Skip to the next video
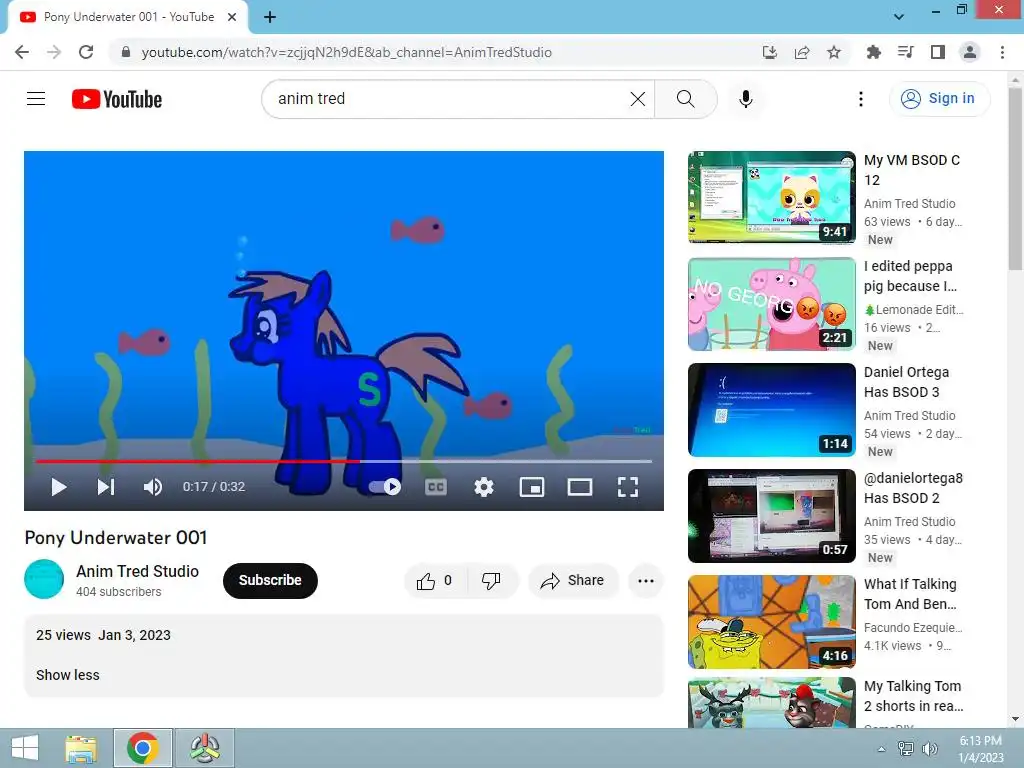1024x768 pixels. [106, 487]
